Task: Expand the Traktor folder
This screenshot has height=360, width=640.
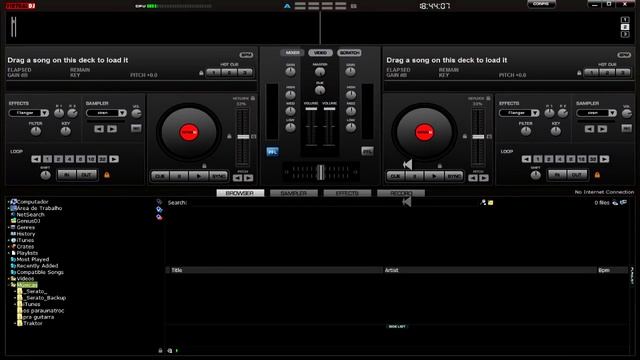Action: [x=15, y=324]
